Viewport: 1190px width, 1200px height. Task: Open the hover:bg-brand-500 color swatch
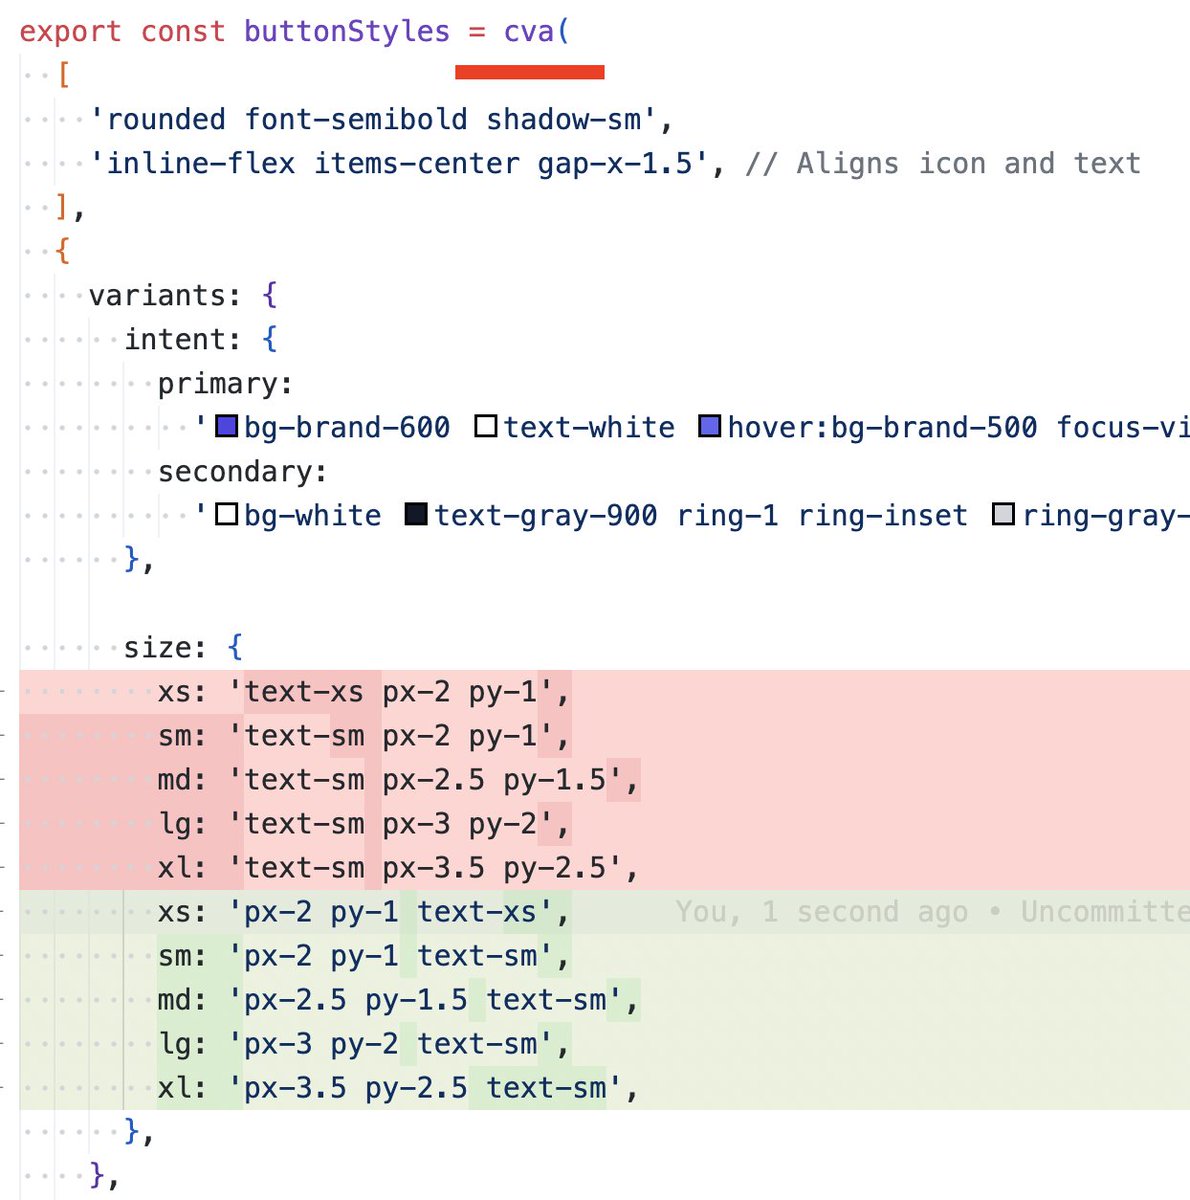710,427
